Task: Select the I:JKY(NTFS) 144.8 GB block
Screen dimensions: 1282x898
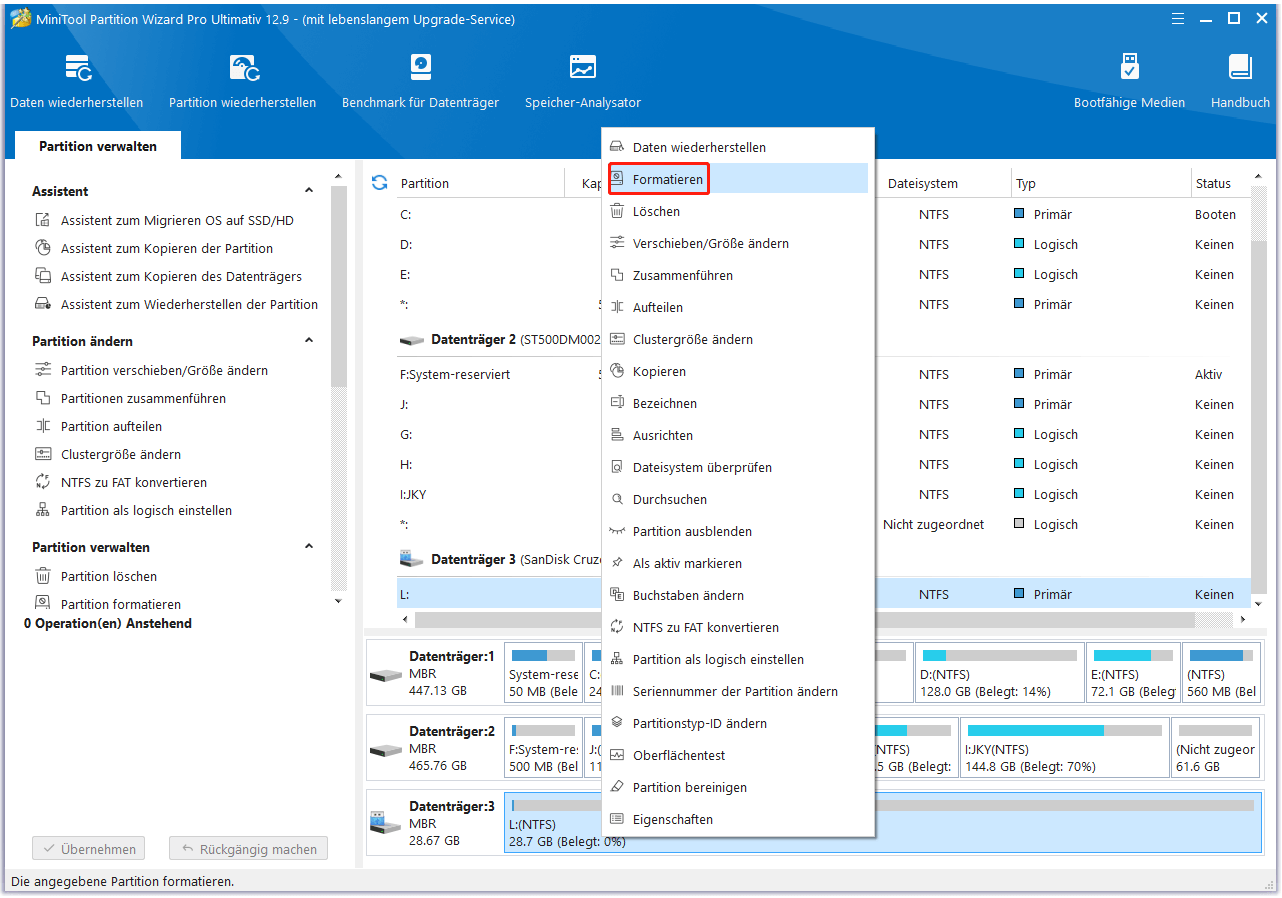Action: pos(1064,748)
